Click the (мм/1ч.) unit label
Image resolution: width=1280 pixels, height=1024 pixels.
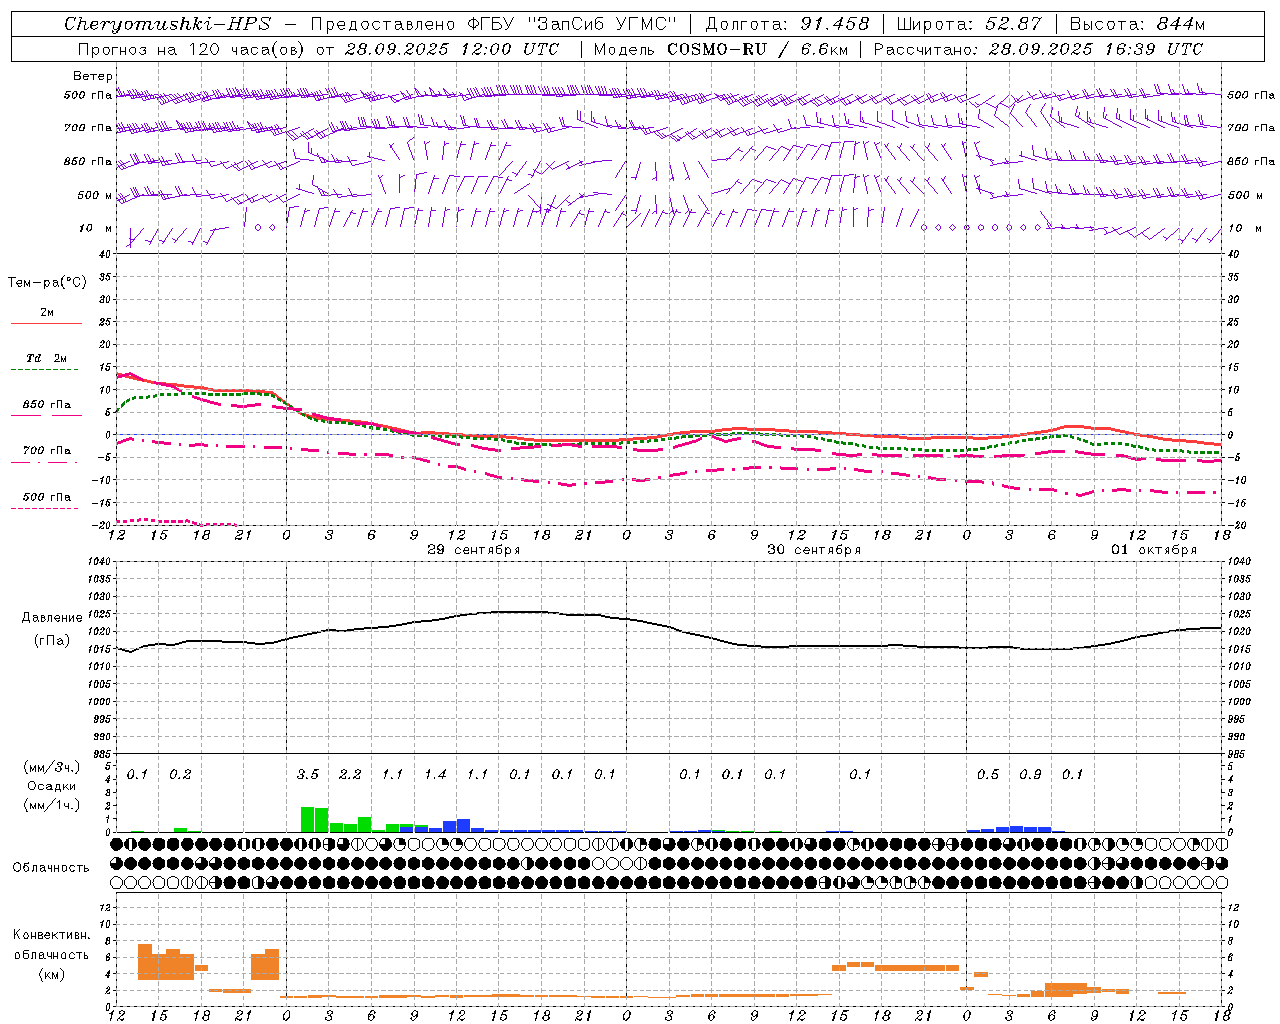[x=51, y=805]
